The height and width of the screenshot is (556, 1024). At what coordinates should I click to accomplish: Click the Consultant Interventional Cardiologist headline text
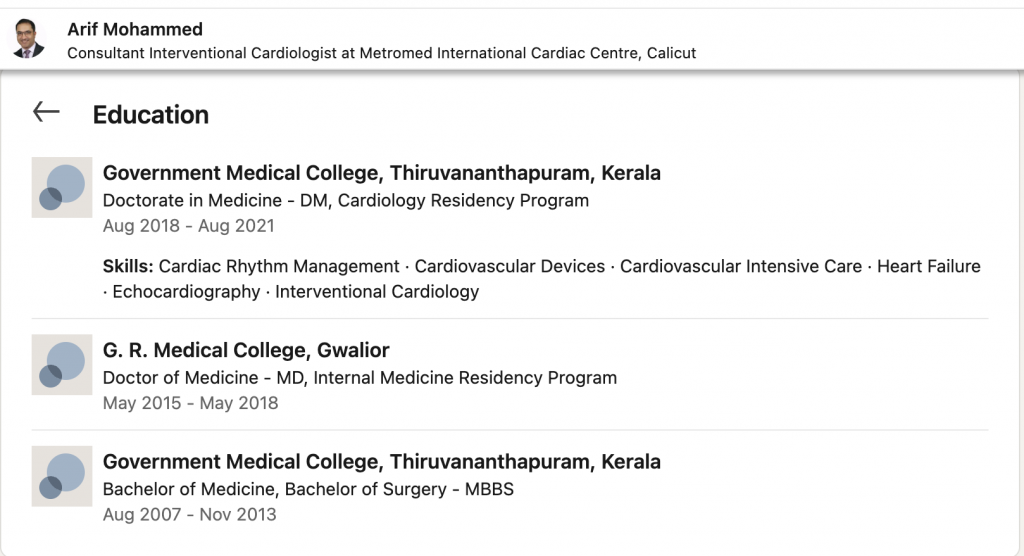coord(381,53)
